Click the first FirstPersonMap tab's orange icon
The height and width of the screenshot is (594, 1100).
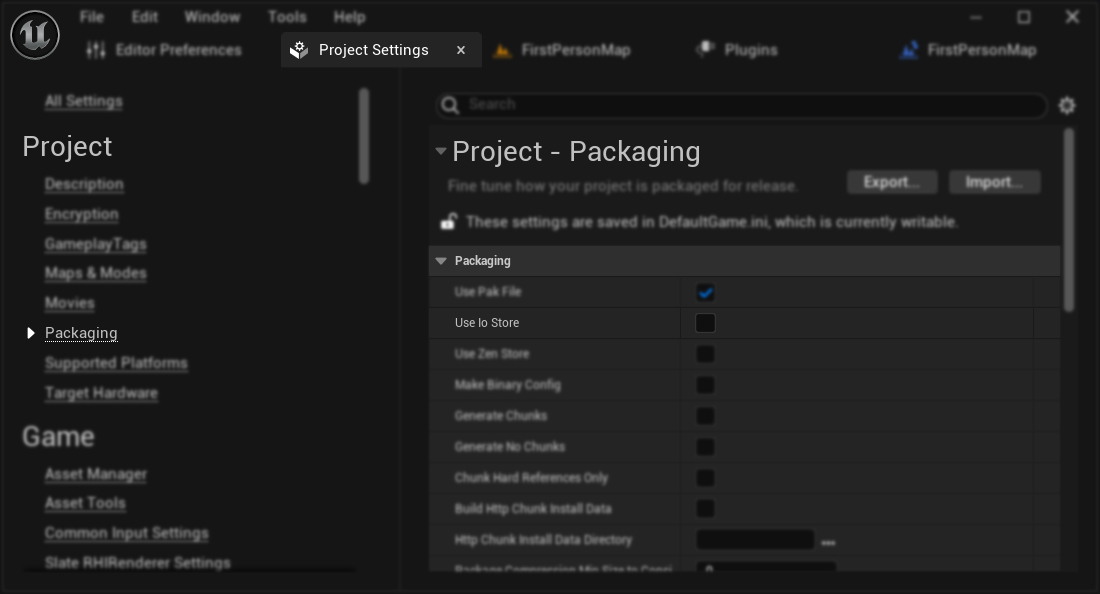coord(502,50)
